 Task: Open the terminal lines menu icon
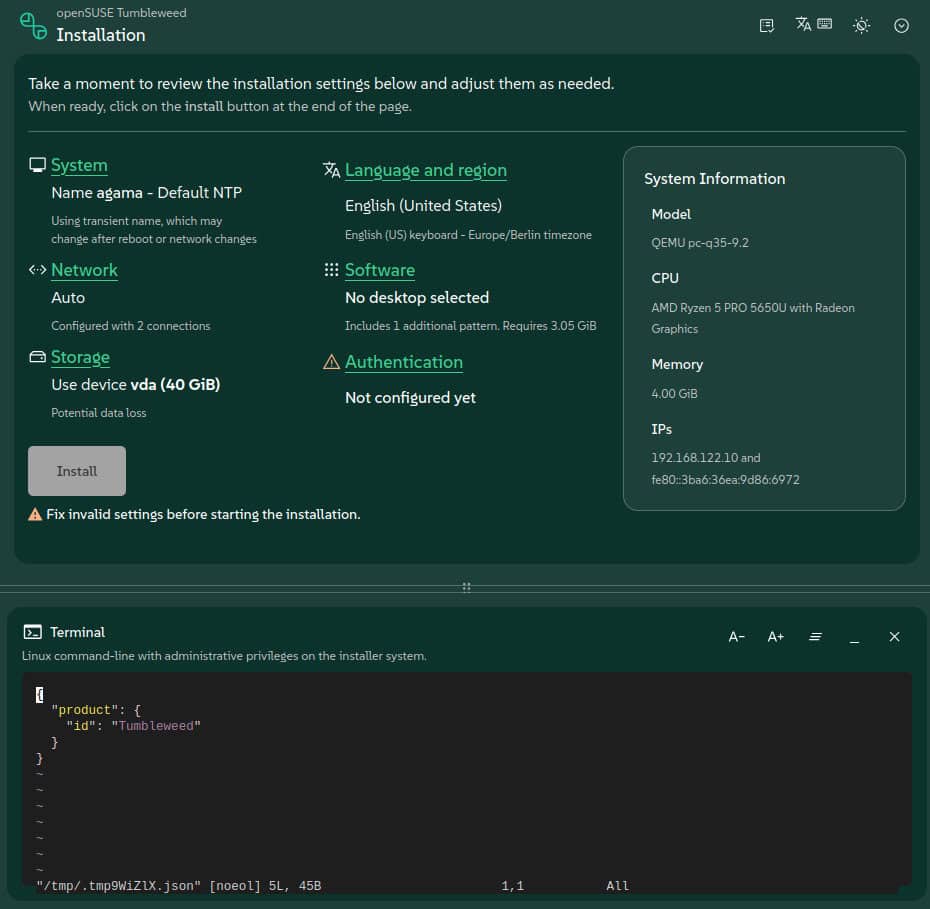[x=816, y=637]
